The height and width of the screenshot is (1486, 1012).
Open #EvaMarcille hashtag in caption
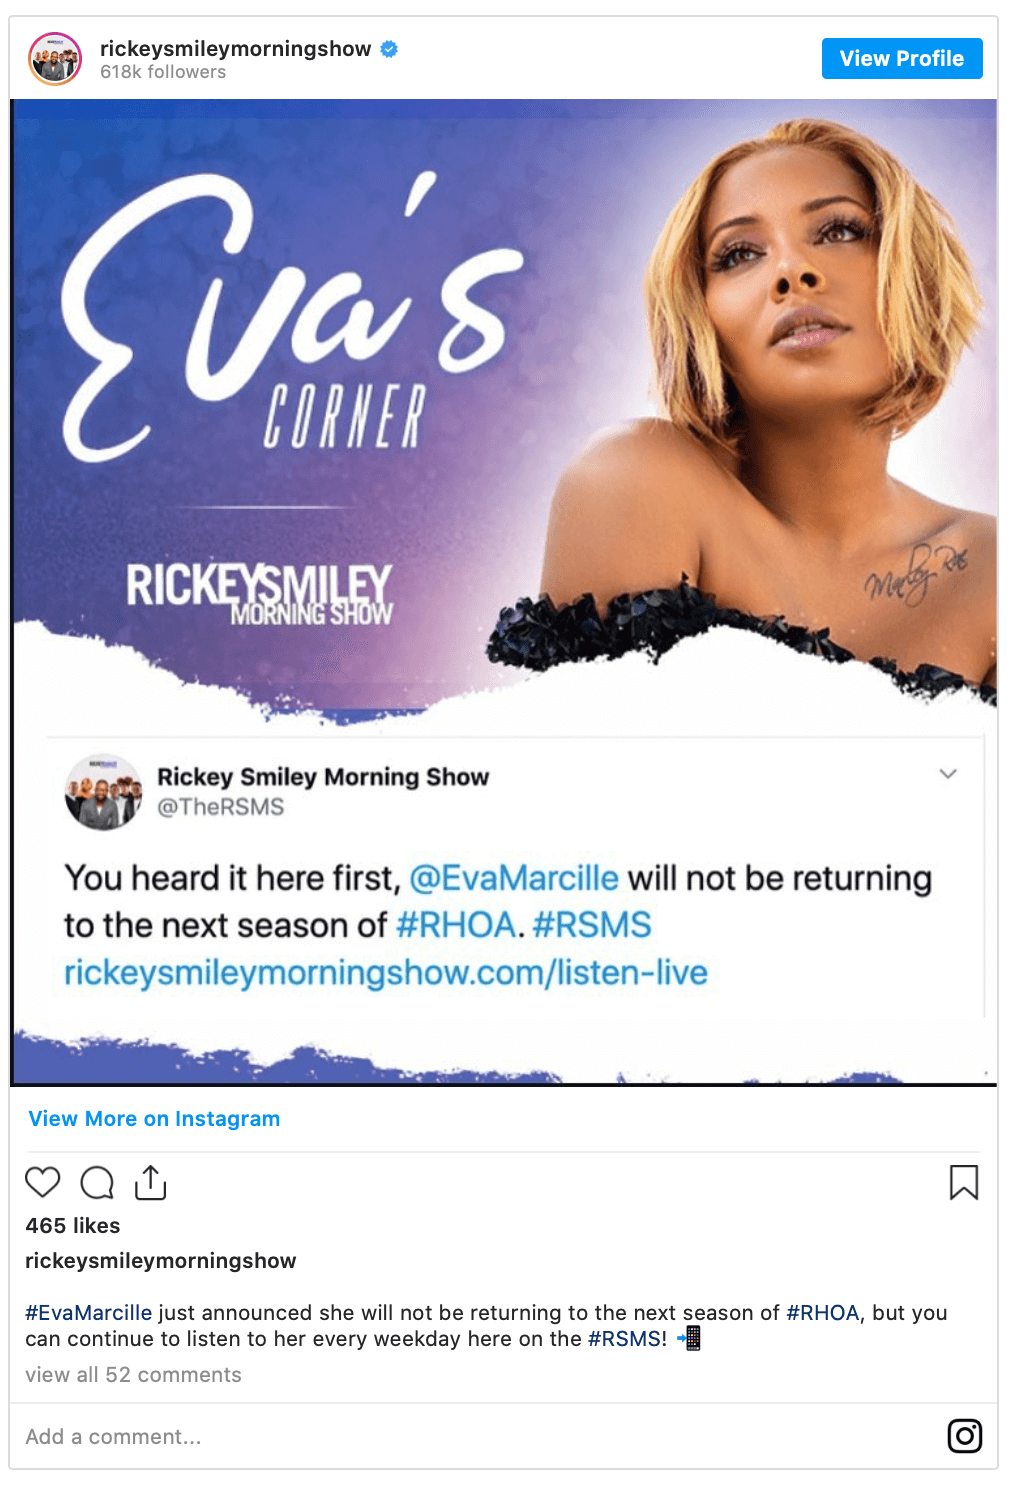point(89,1312)
